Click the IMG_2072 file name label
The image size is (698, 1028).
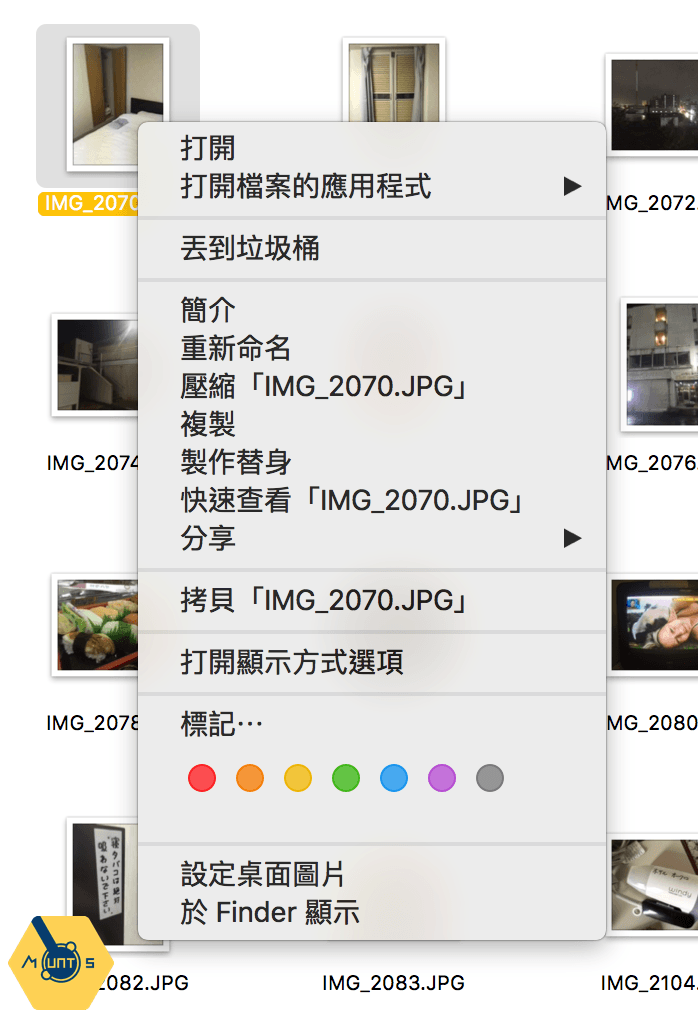click(651, 203)
